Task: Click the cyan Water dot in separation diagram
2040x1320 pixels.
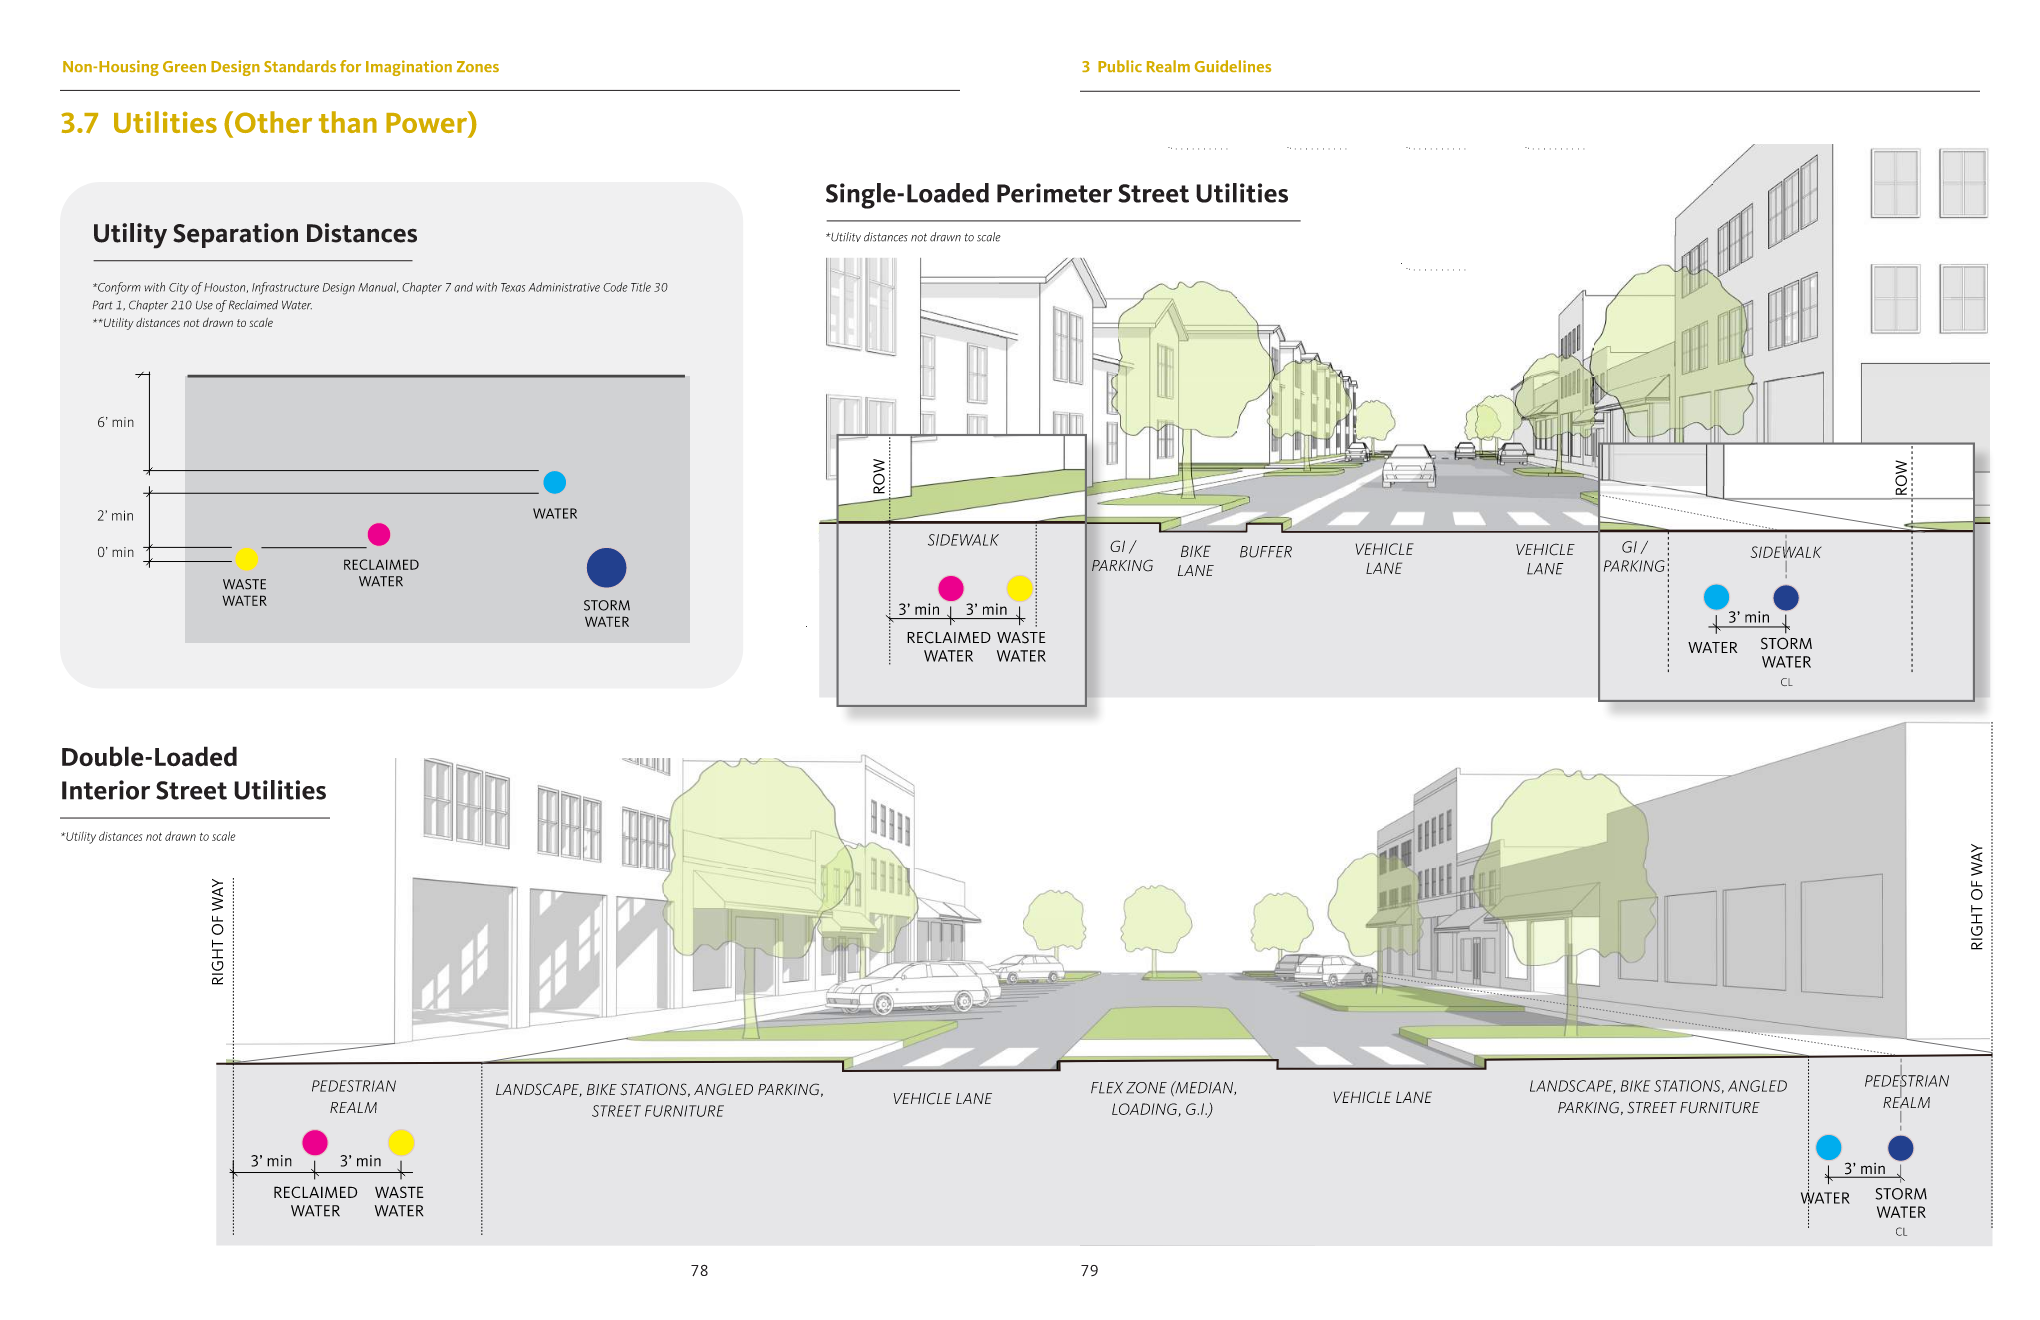Action: (554, 482)
